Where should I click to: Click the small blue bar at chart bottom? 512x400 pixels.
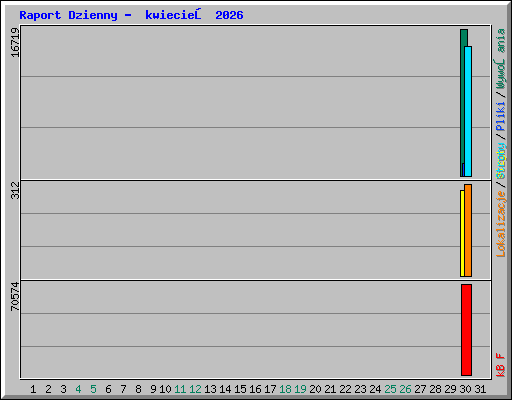[x=463, y=170]
